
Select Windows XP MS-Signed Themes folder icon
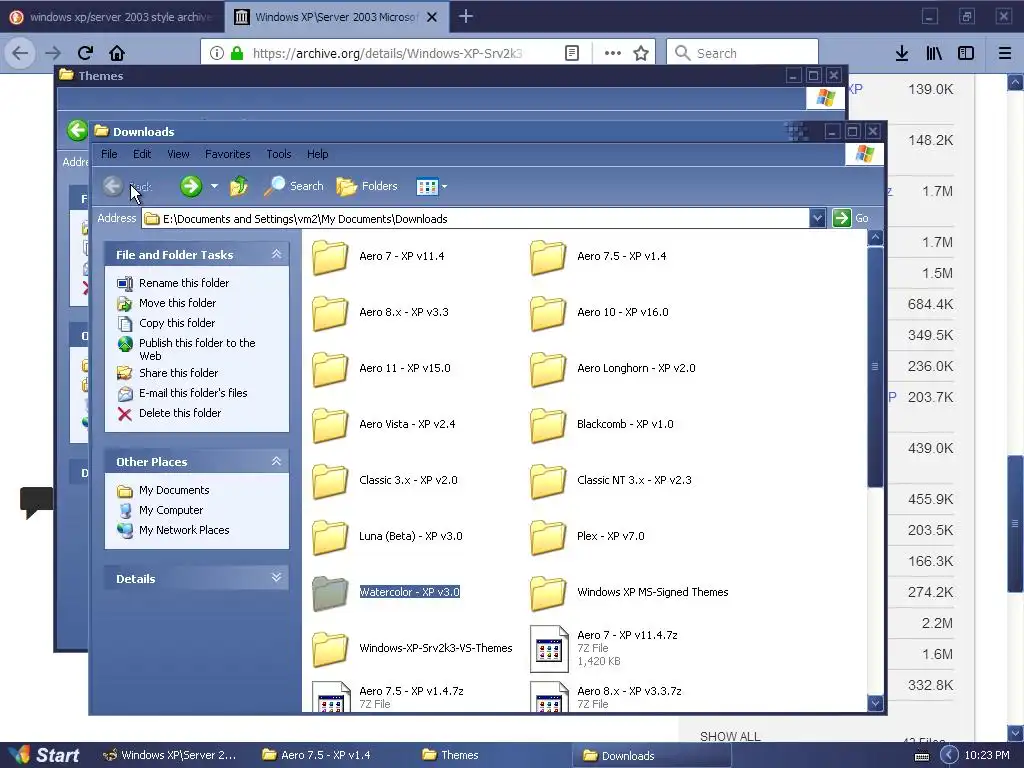[548, 593]
